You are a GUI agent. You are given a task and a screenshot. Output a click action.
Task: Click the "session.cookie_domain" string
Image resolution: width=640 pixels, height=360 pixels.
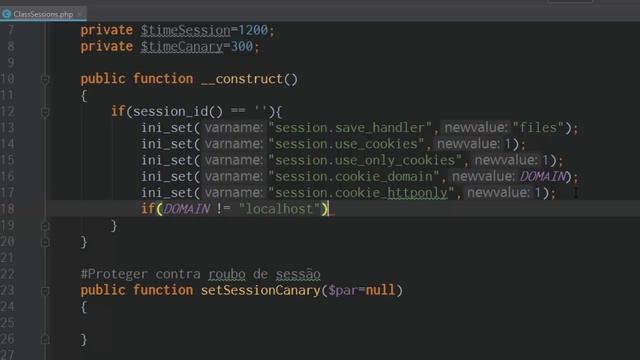coord(353,176)
